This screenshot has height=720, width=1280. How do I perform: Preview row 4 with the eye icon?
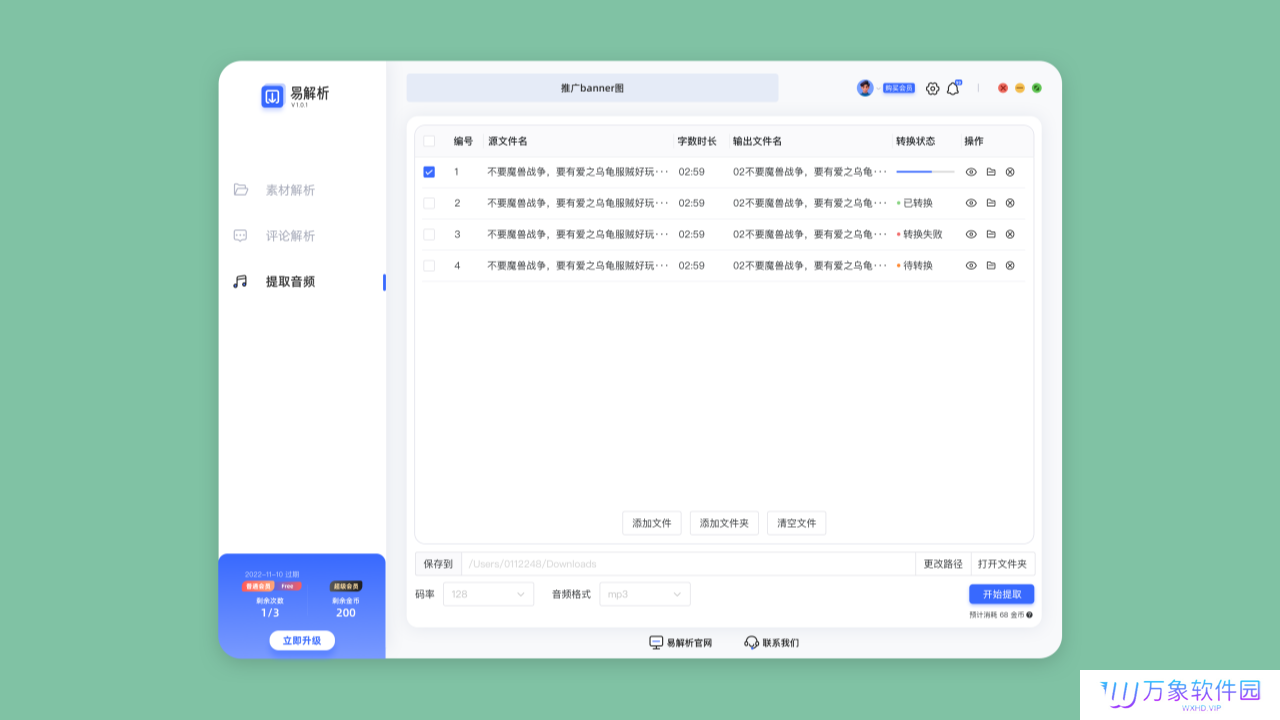point(971,265)
